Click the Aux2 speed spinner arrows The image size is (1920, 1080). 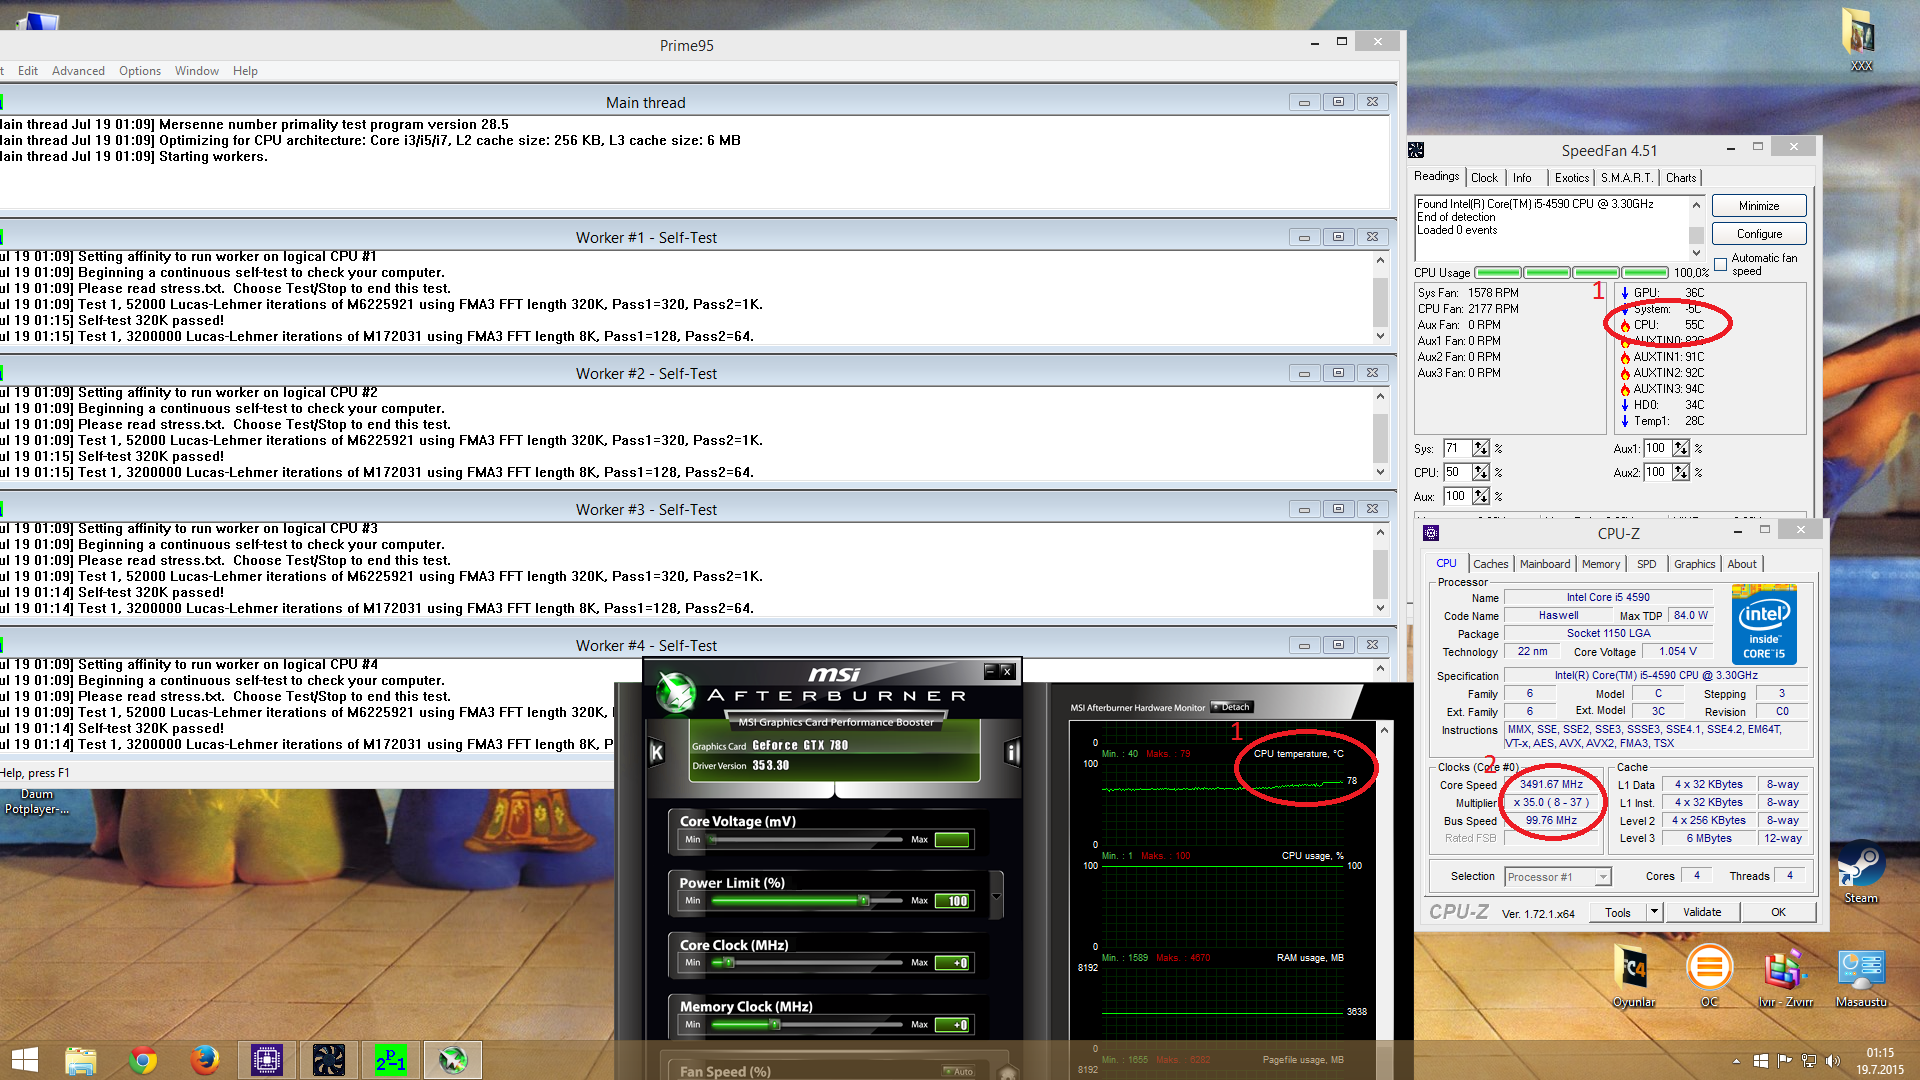[x=1681, y=472]
